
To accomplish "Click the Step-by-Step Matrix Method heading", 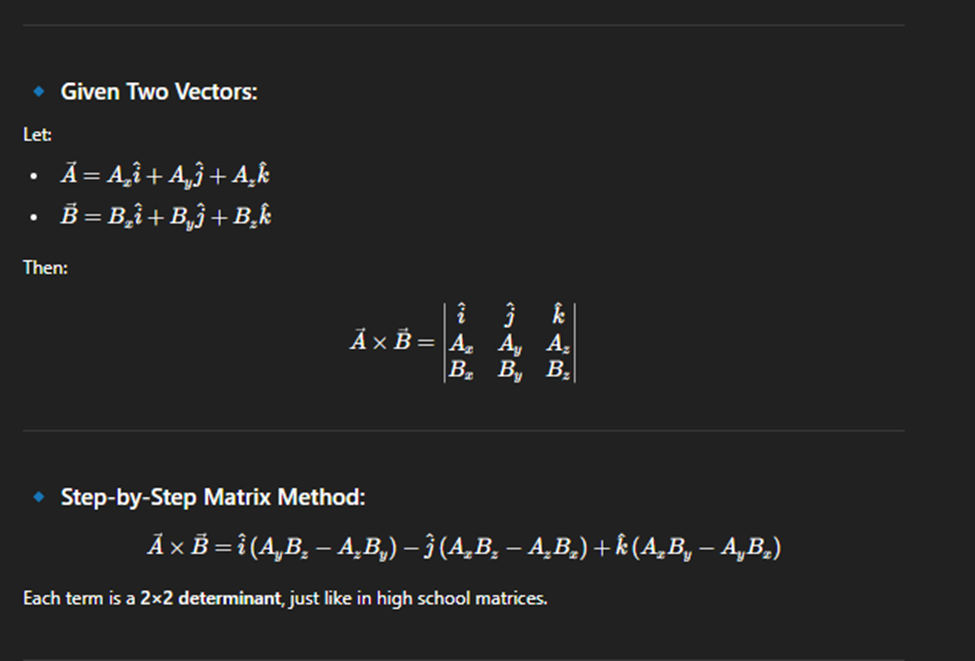I will coord(213,497).
